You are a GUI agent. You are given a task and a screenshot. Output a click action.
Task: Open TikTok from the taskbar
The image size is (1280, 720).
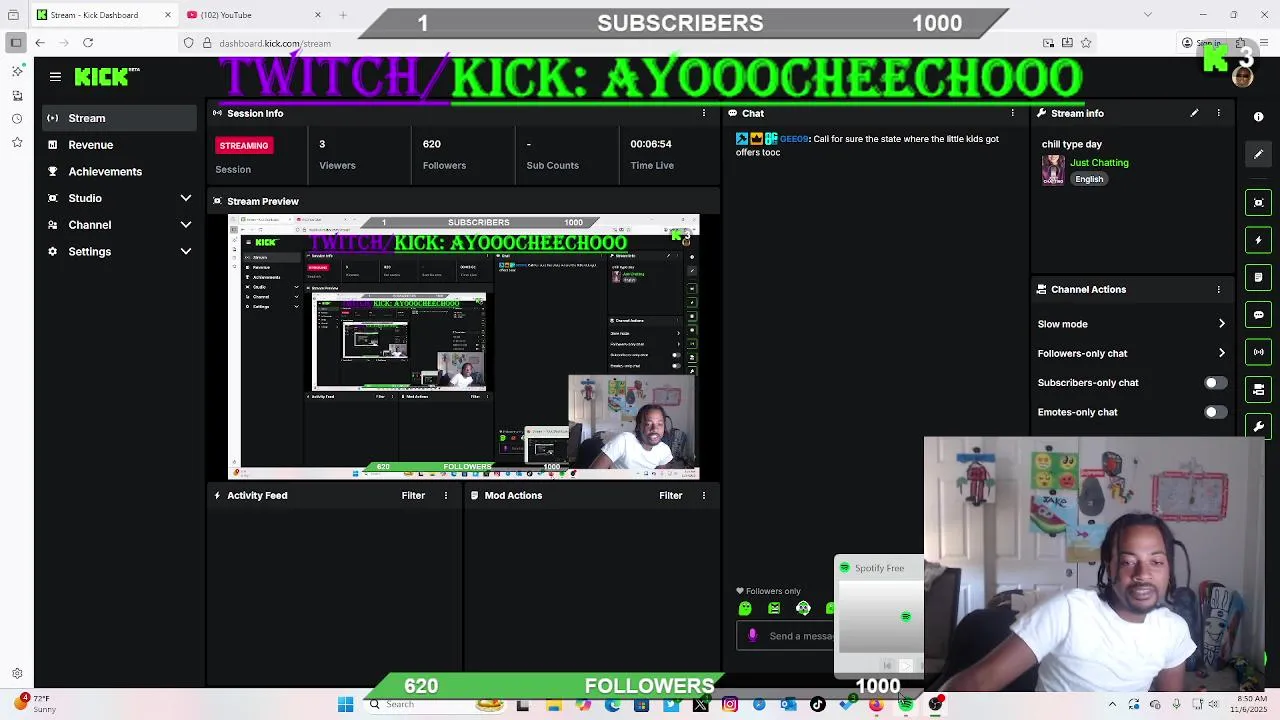(817, 705)
